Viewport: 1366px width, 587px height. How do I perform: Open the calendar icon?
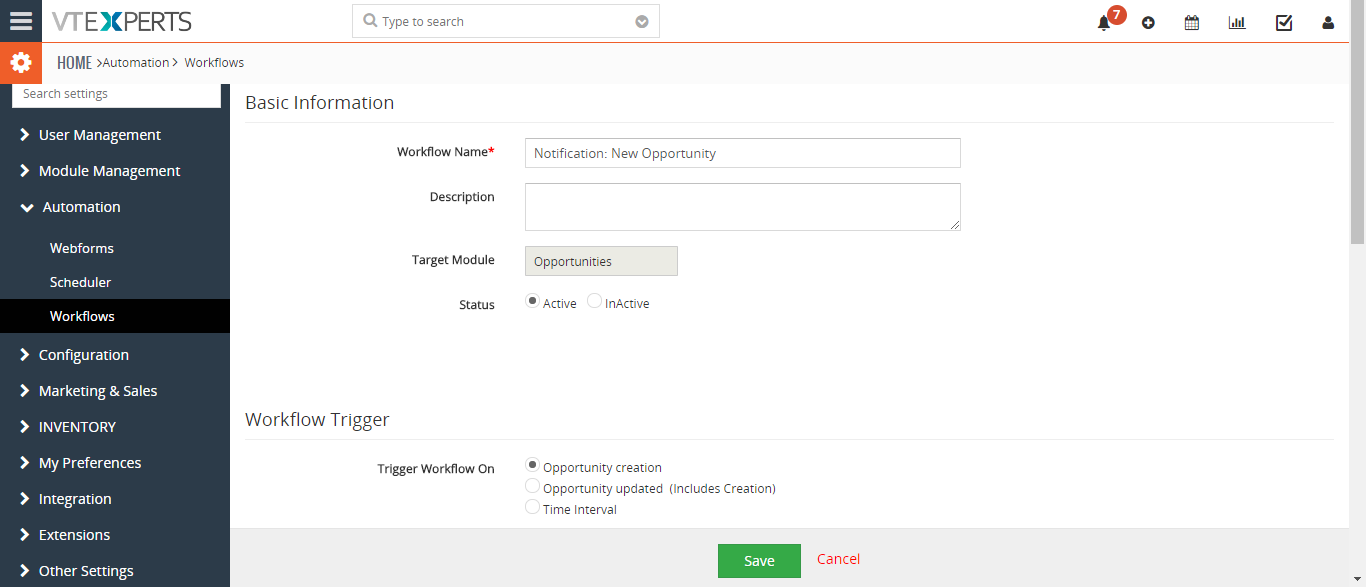pyautogui.click(x=1192, y=22)
